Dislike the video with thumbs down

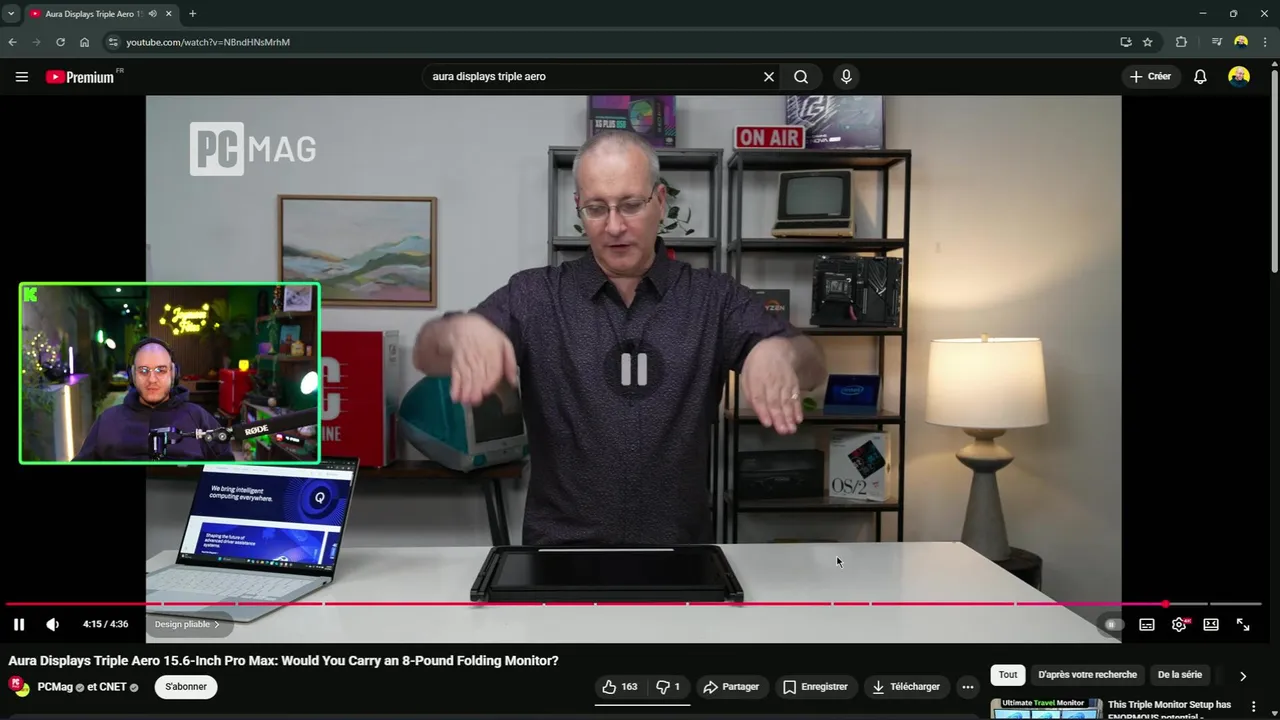click(668, 687)
